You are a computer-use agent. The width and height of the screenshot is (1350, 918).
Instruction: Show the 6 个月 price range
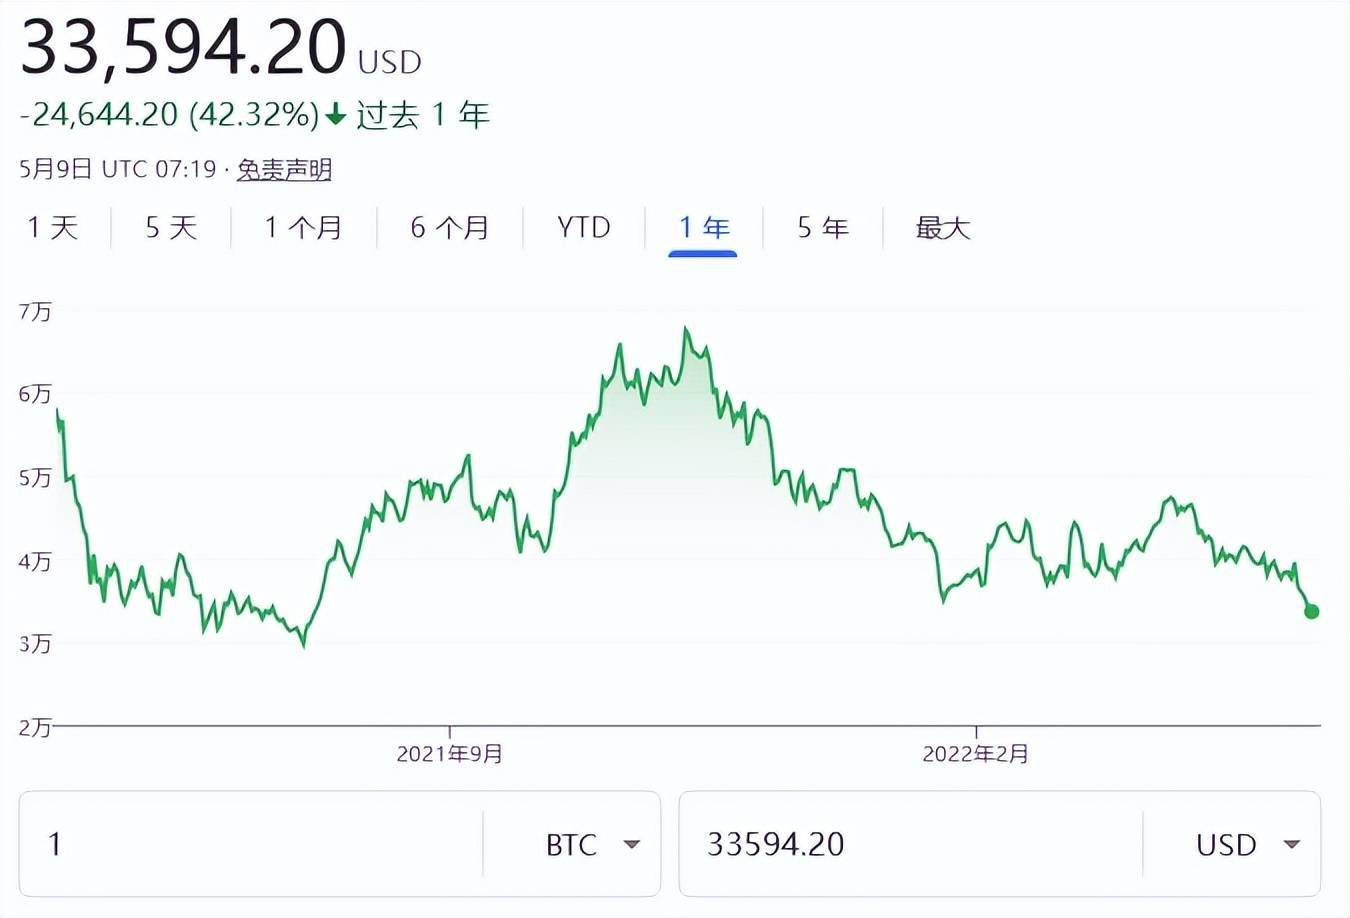point(449,228)
